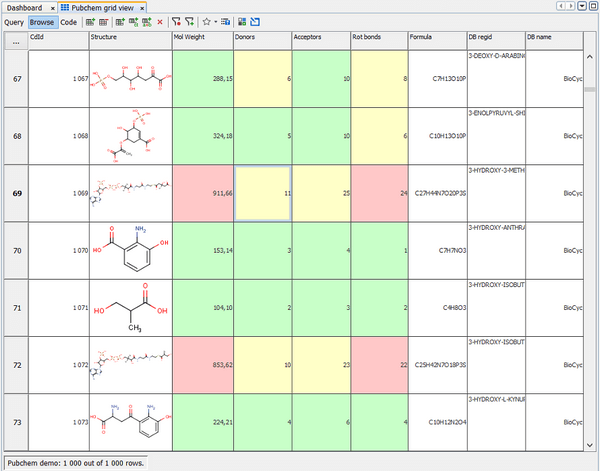Click the second funnel filter icon

click(189, 21)
